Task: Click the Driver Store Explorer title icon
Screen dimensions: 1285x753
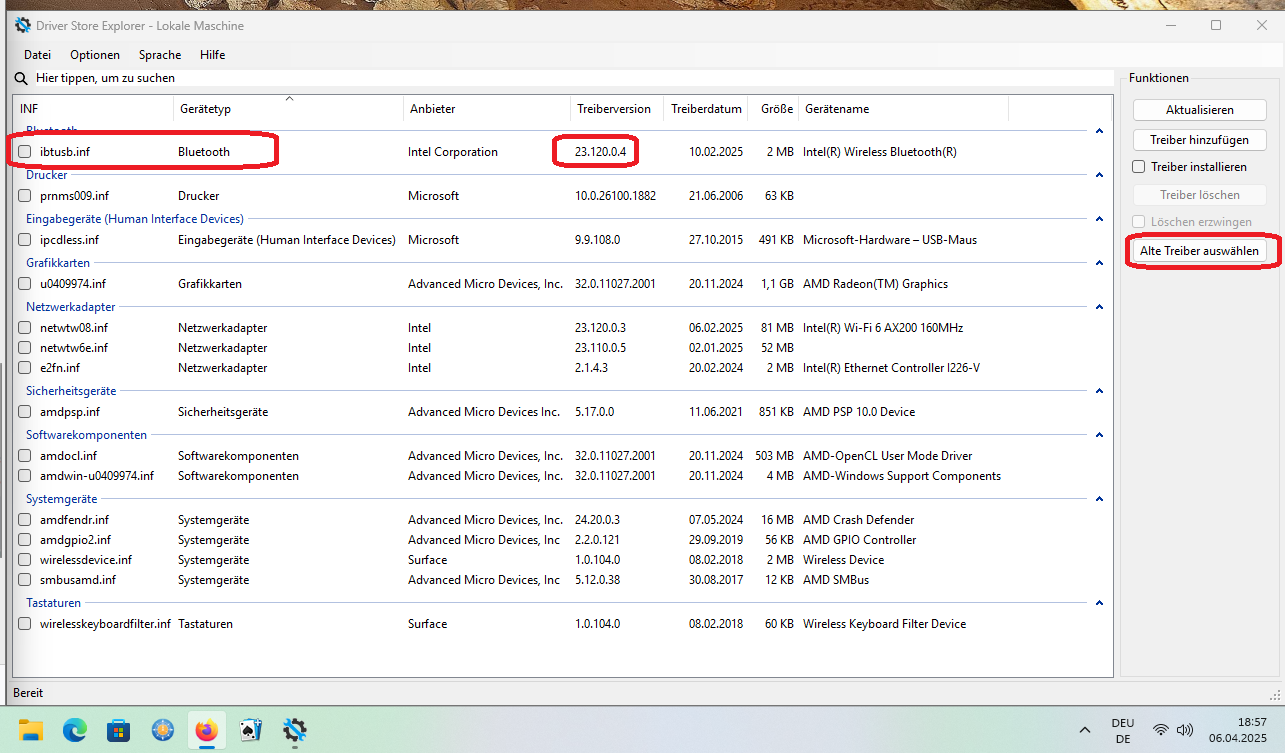Action: point(23,25)
